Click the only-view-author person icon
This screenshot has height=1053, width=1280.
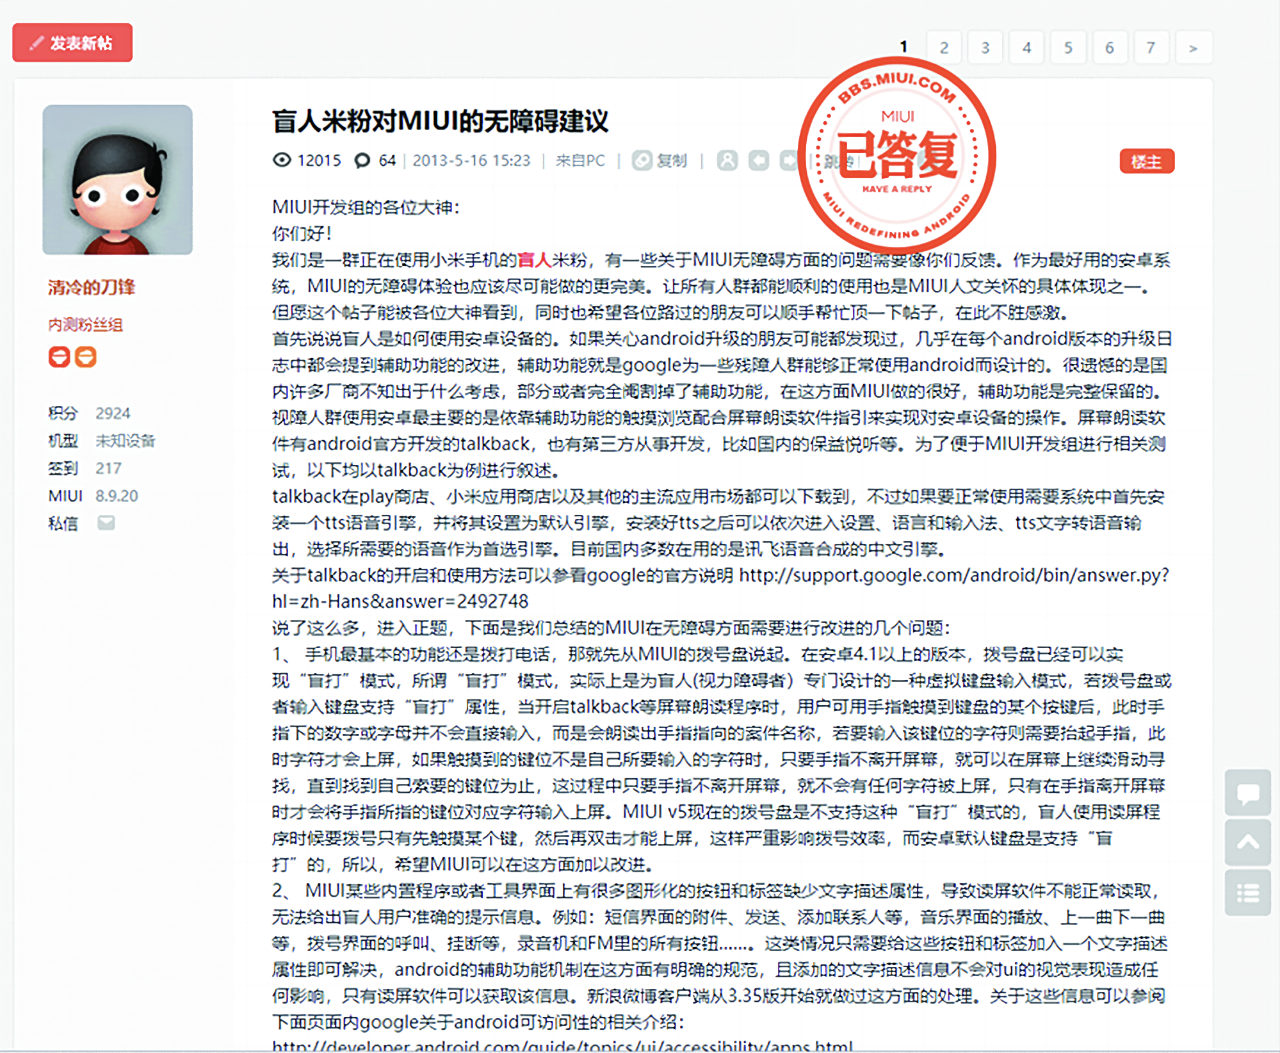727,160
